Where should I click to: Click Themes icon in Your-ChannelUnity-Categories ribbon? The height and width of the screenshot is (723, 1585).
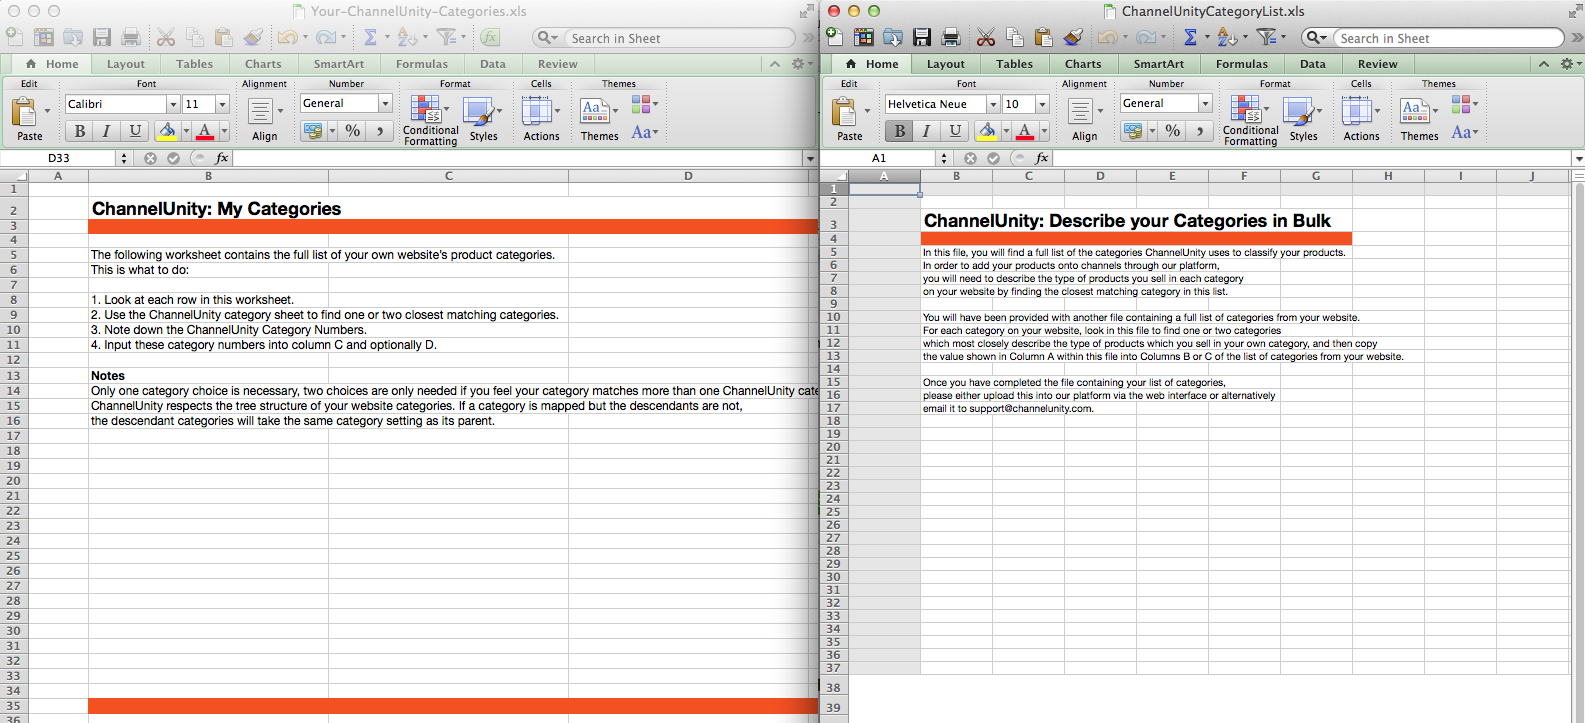tap(594, 110)
